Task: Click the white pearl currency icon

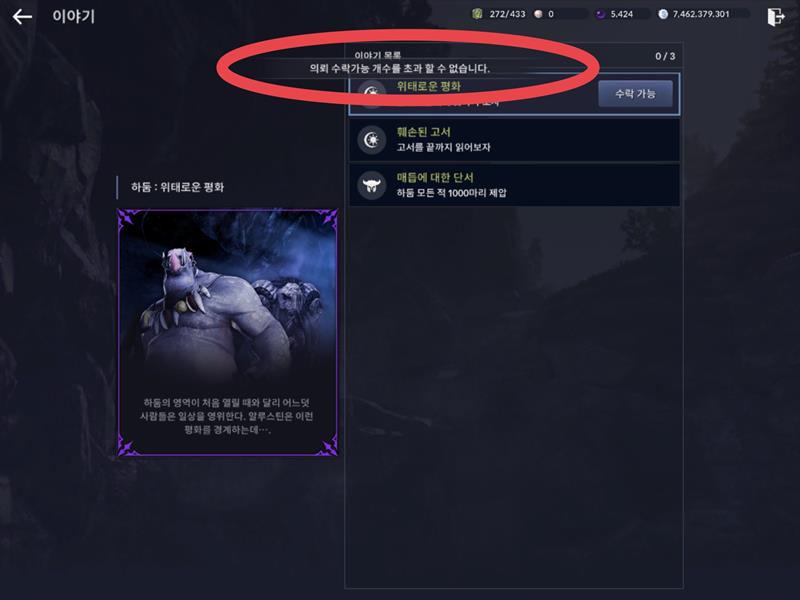Action: (x=538, y=14)
